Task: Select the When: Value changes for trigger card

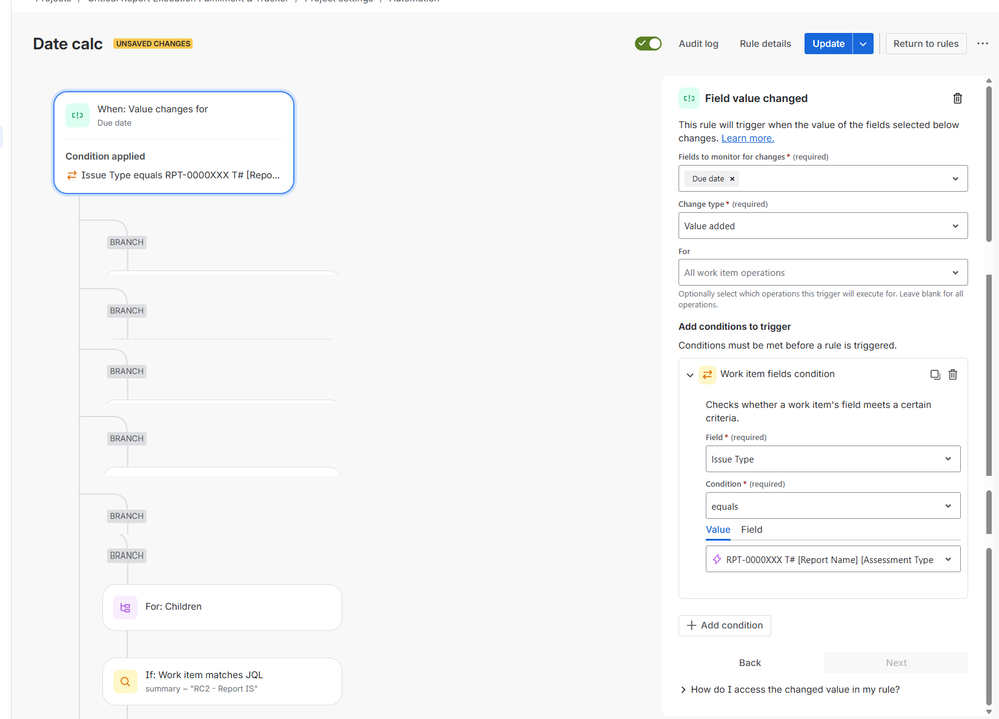Action: pos(173,142)
